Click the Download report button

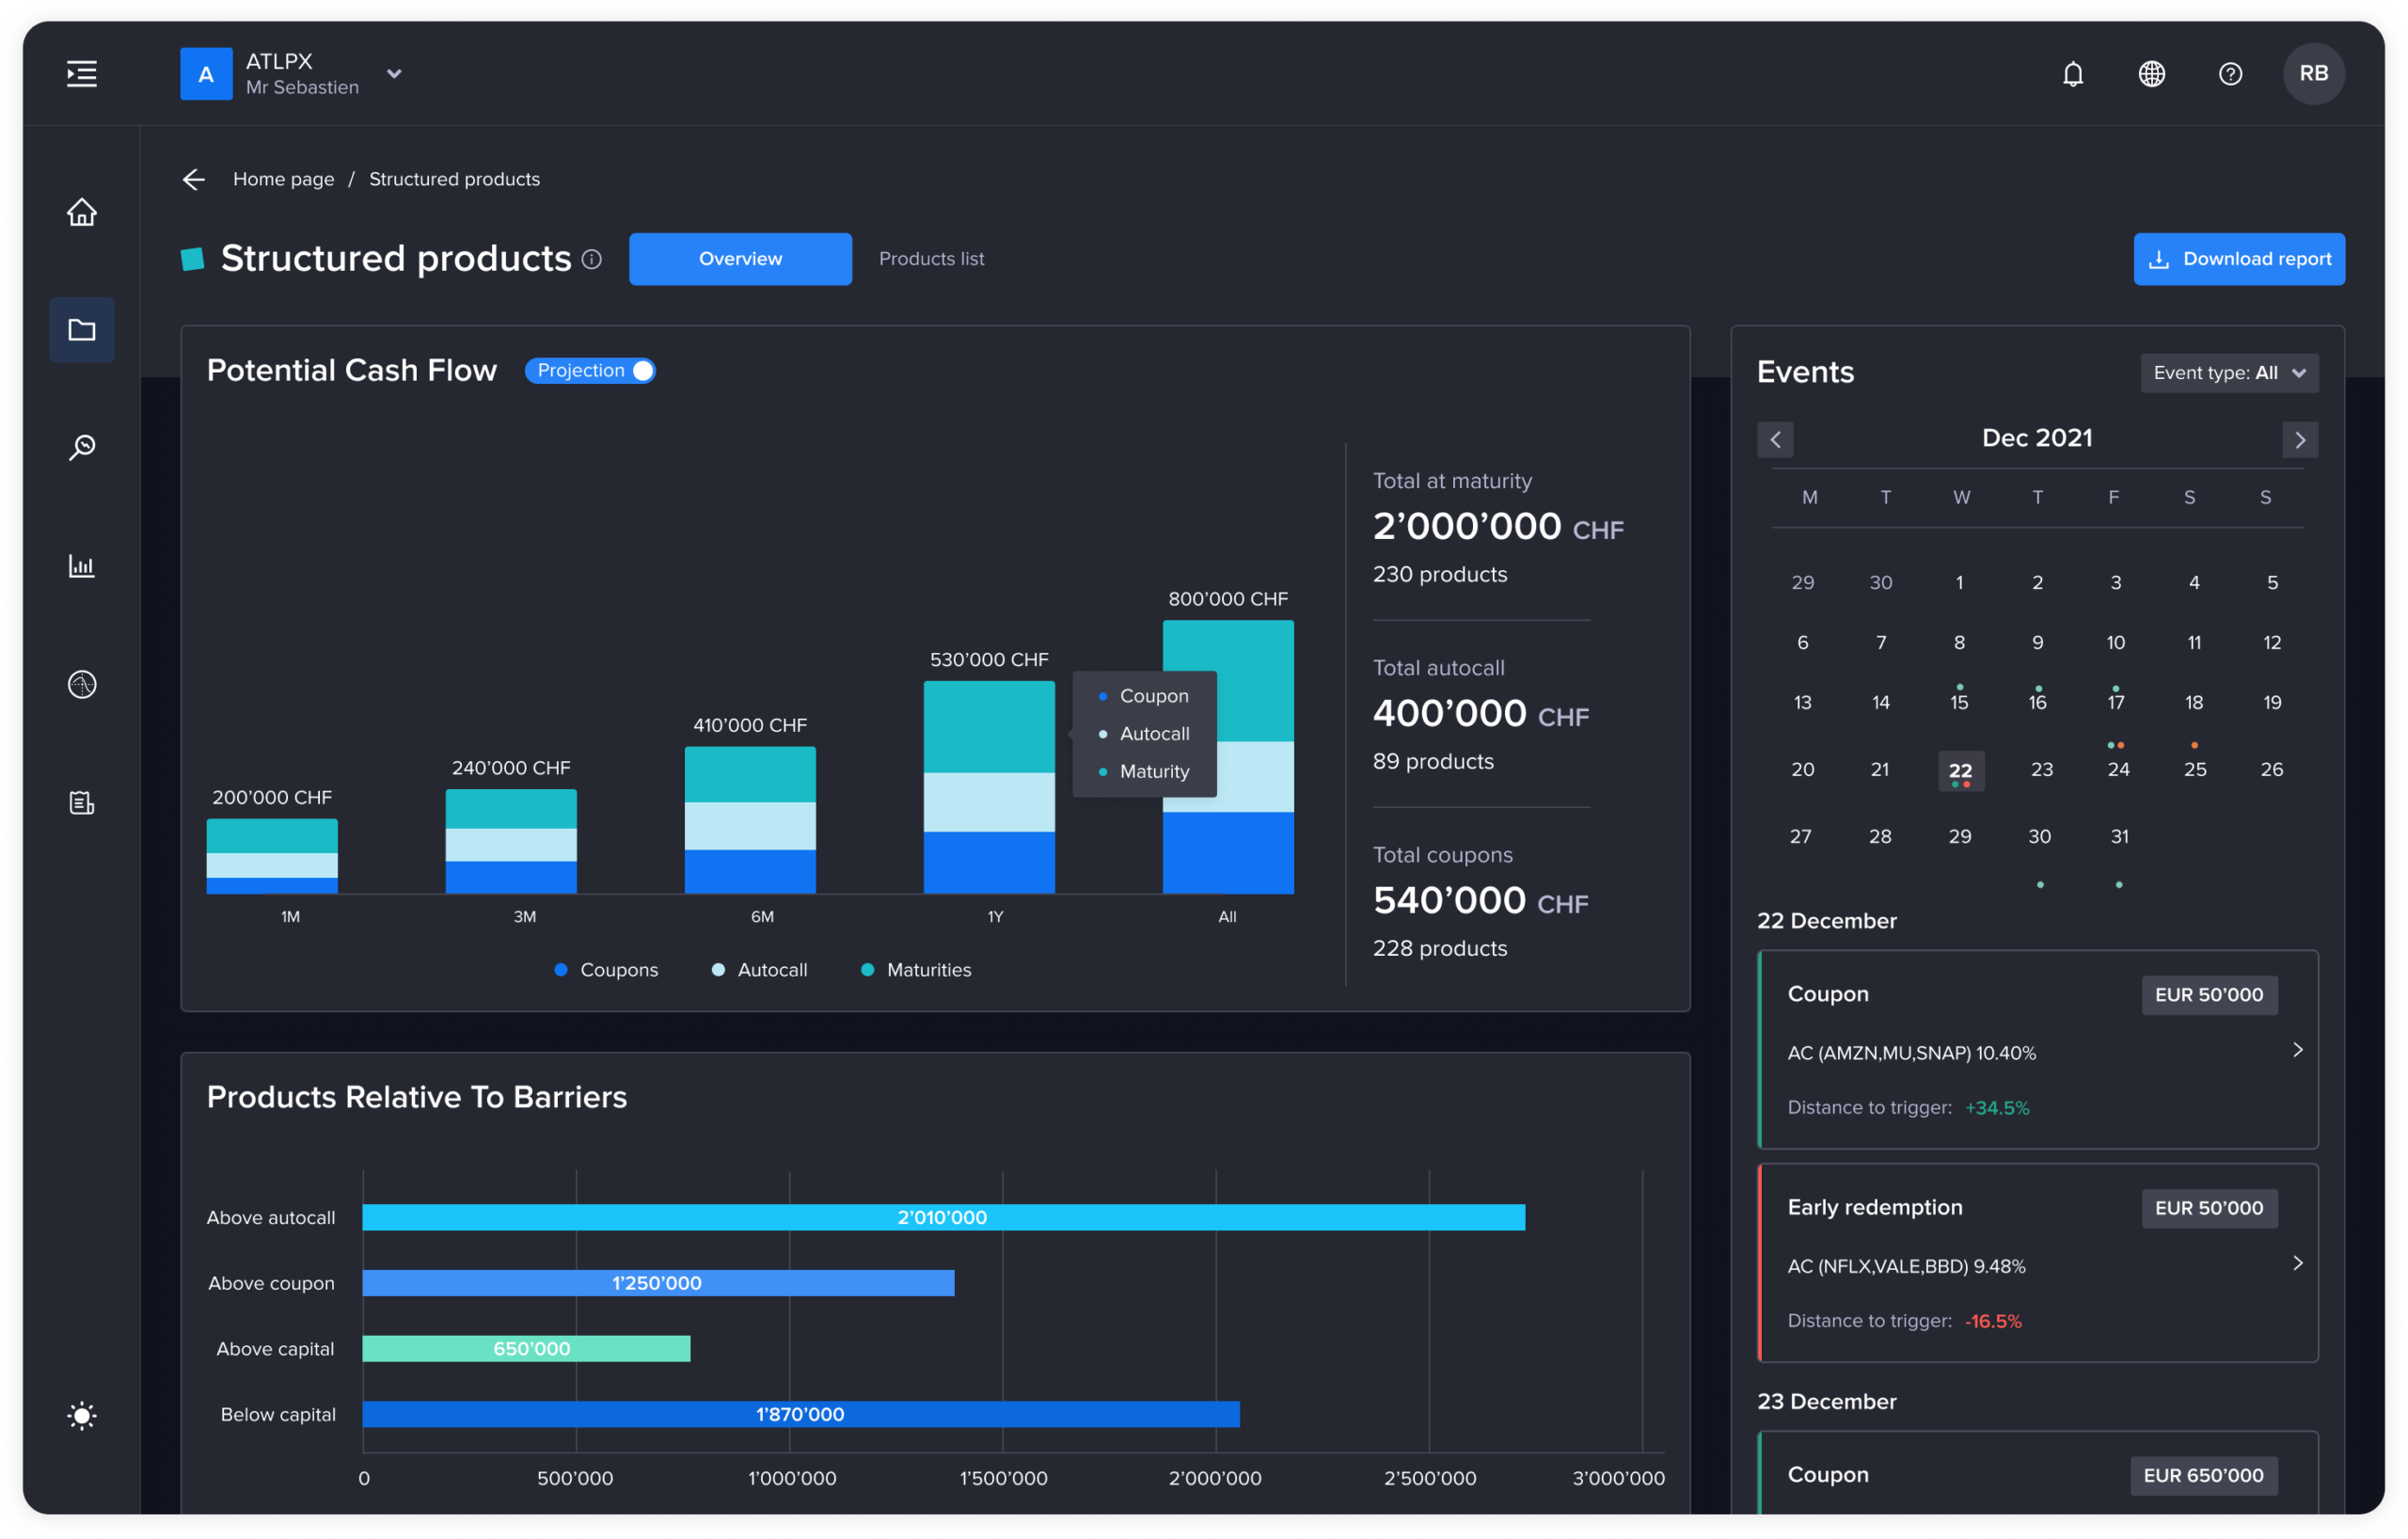pos(2238,259)
